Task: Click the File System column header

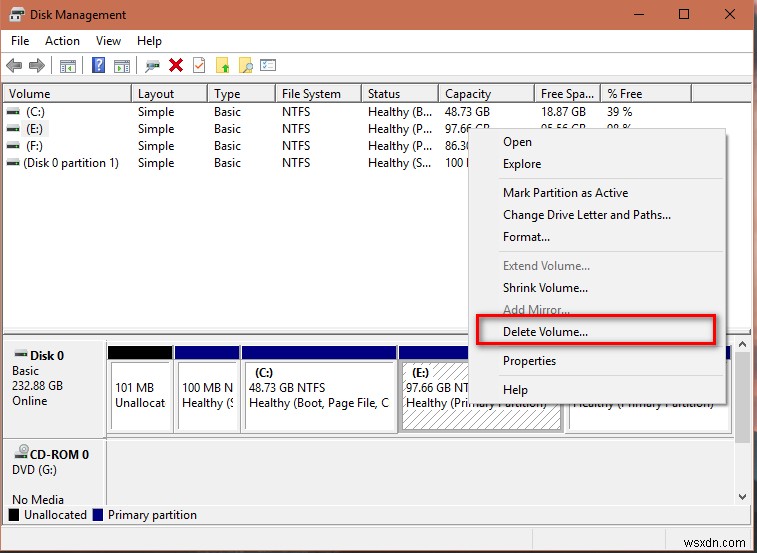Action: point(311,94)
